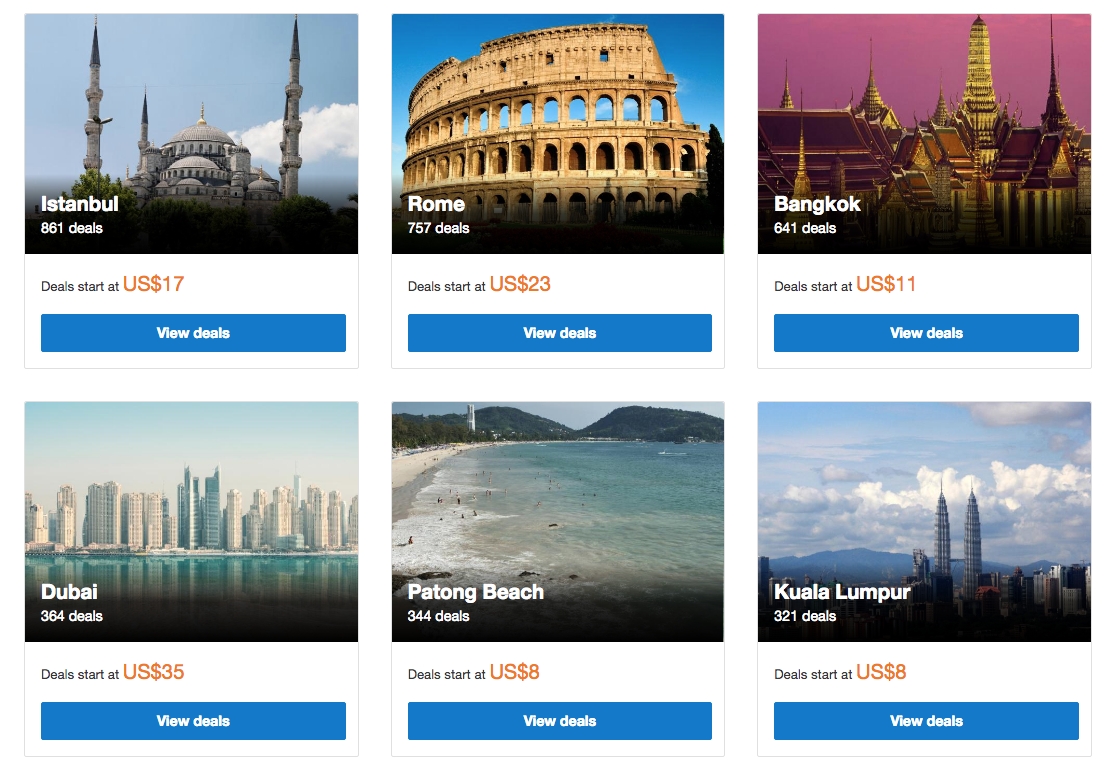Open the Rome Colosseum photo

click(557, 134)
